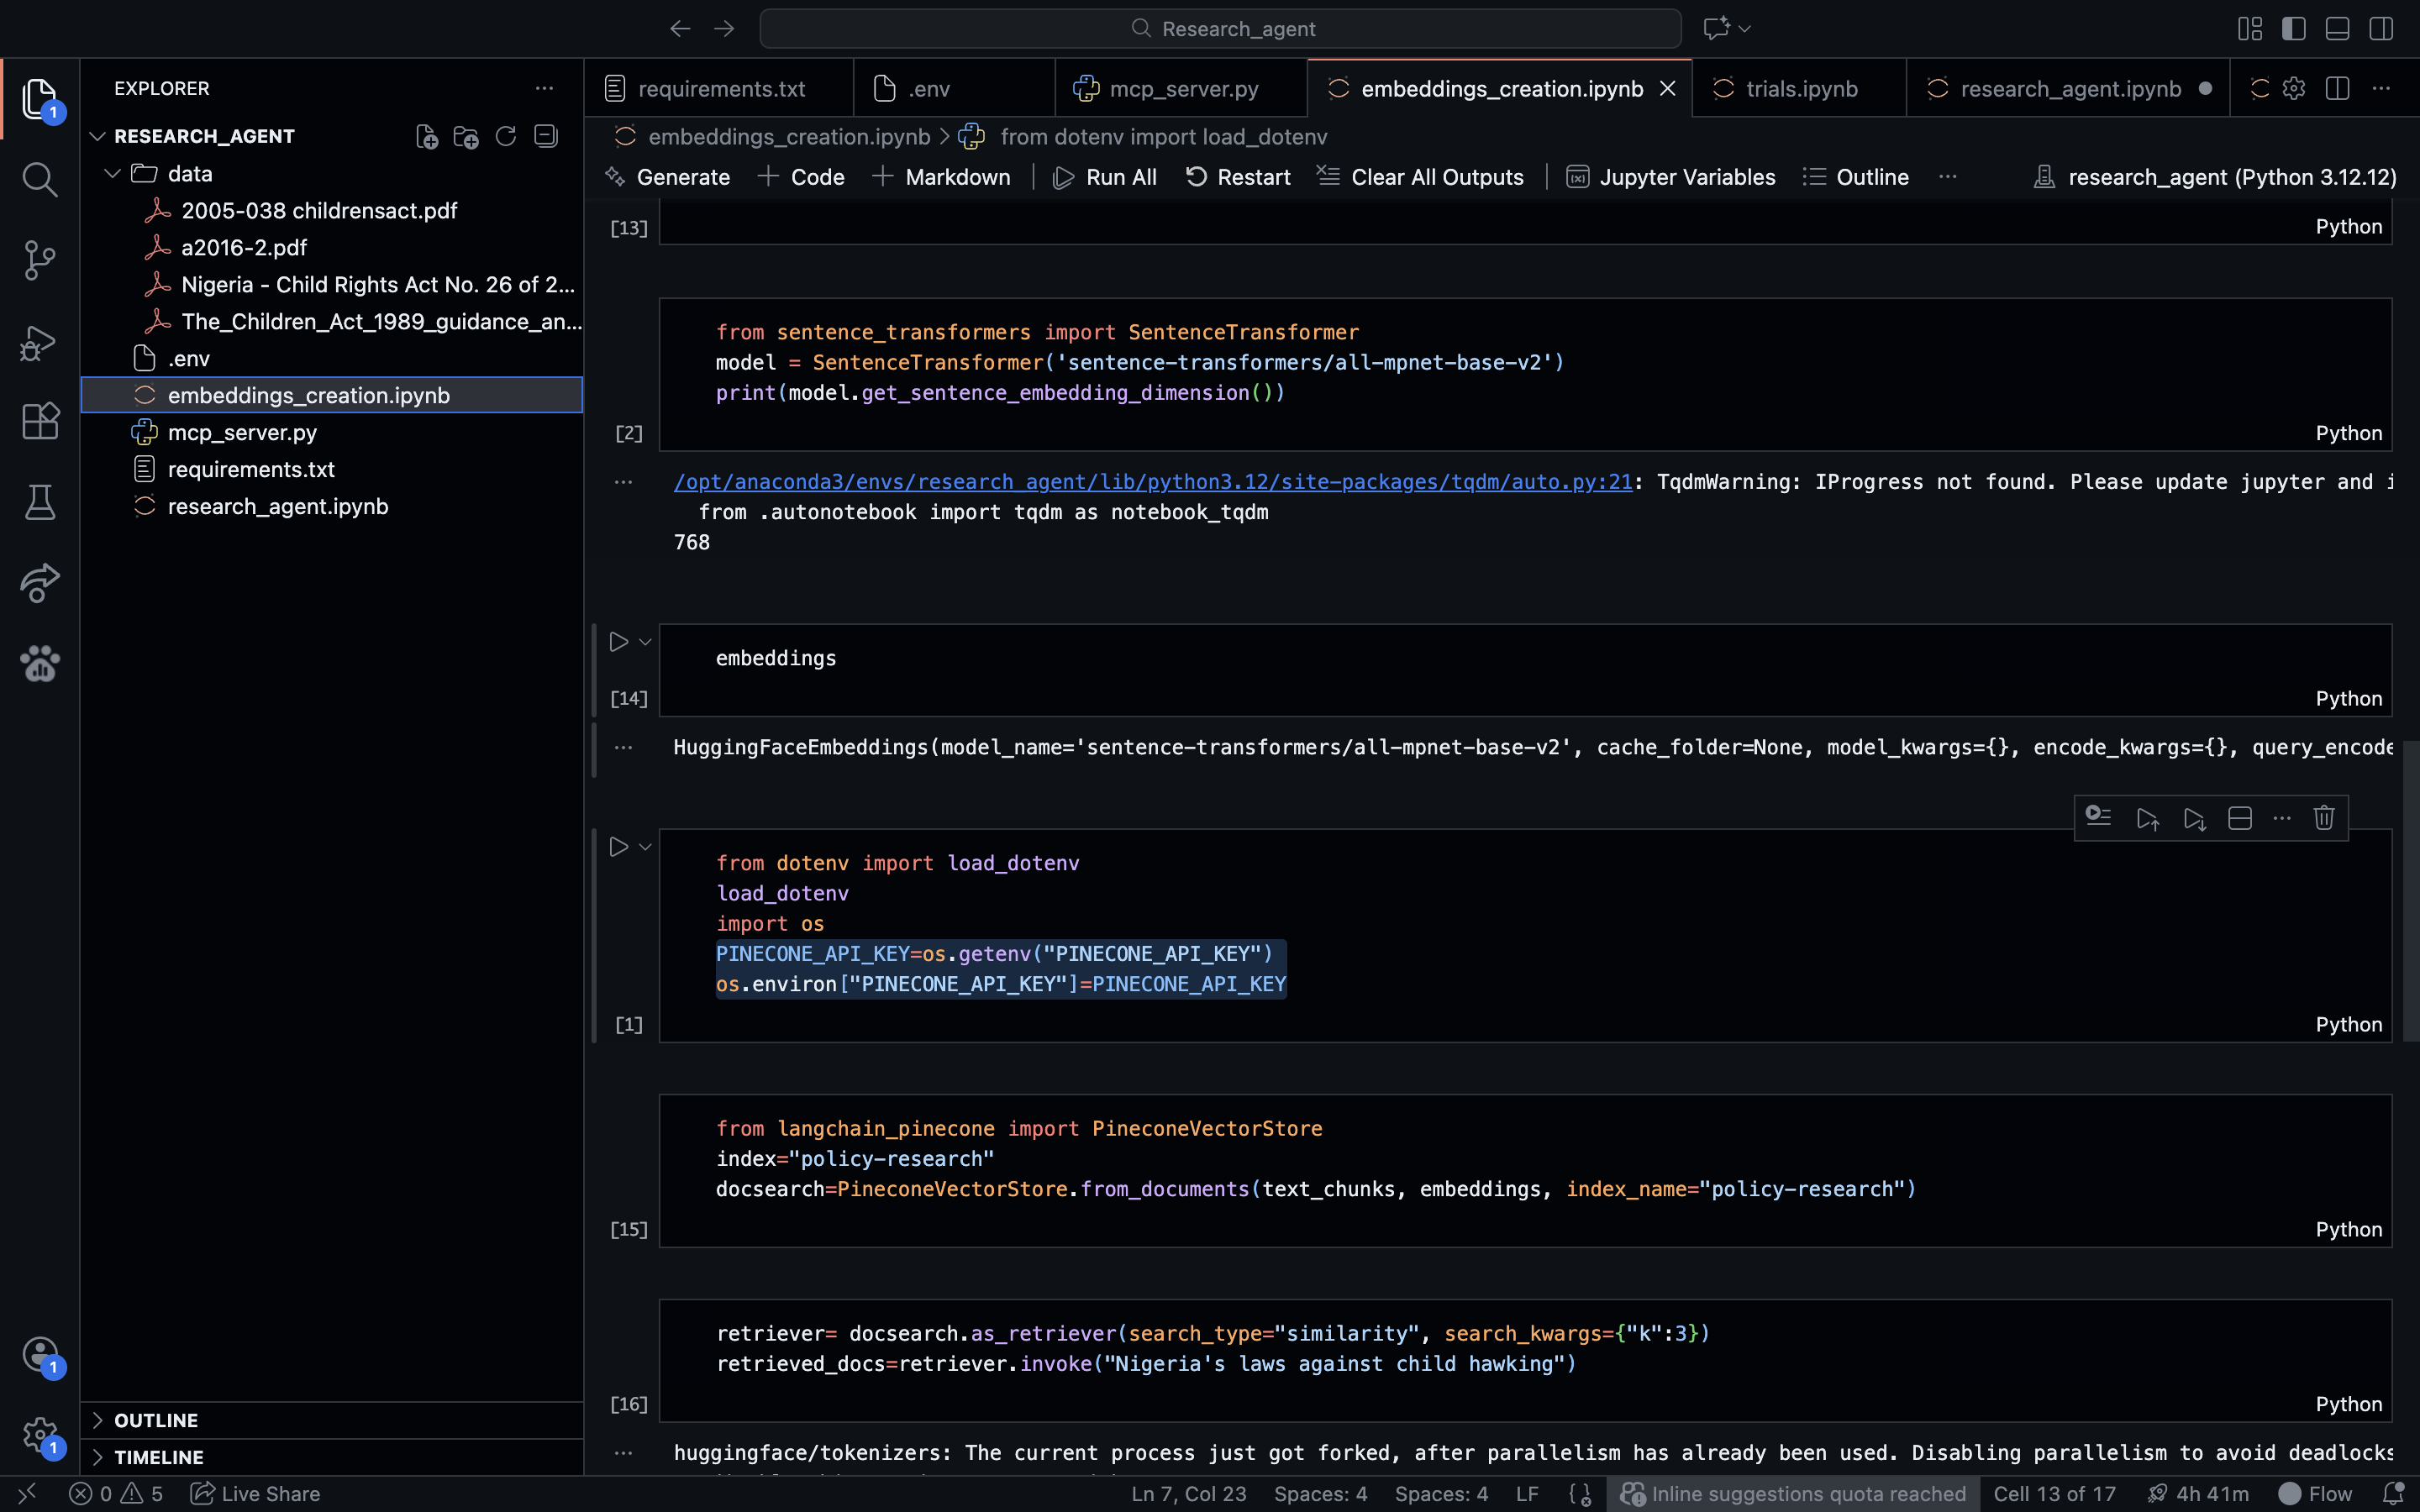Open Source Control view
Image resolution: width=2420 pixels, height=1512 pixels.
click(x=40, y=260)
